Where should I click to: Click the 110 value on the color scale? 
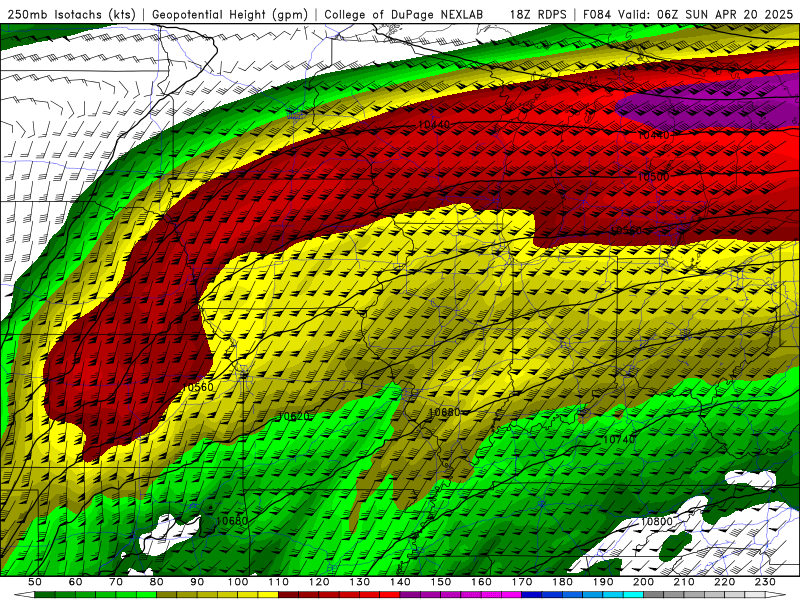click(x=279, y=582)
